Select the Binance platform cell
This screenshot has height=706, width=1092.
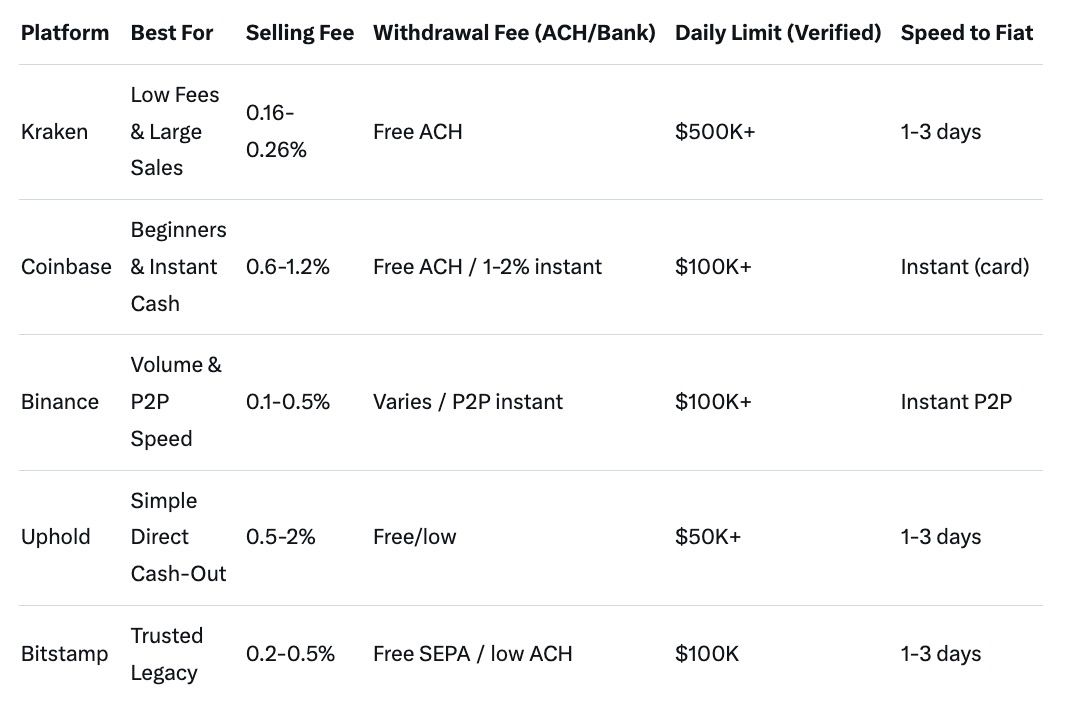60,402
